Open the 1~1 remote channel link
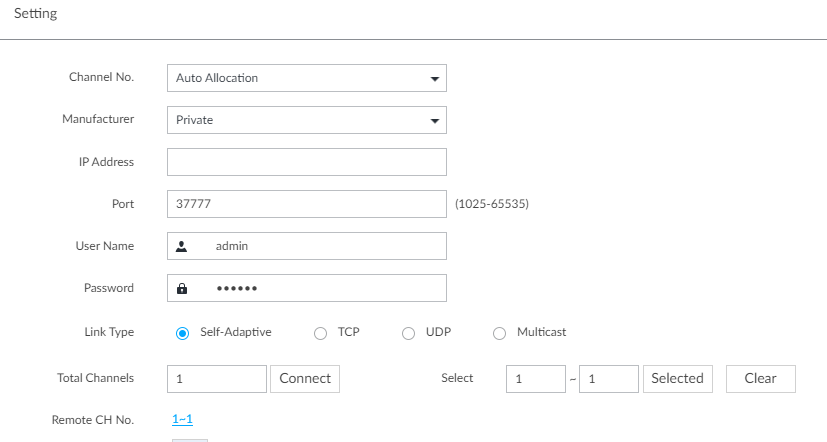The height and width of the screenshot is (442, 827). [182, 419]
